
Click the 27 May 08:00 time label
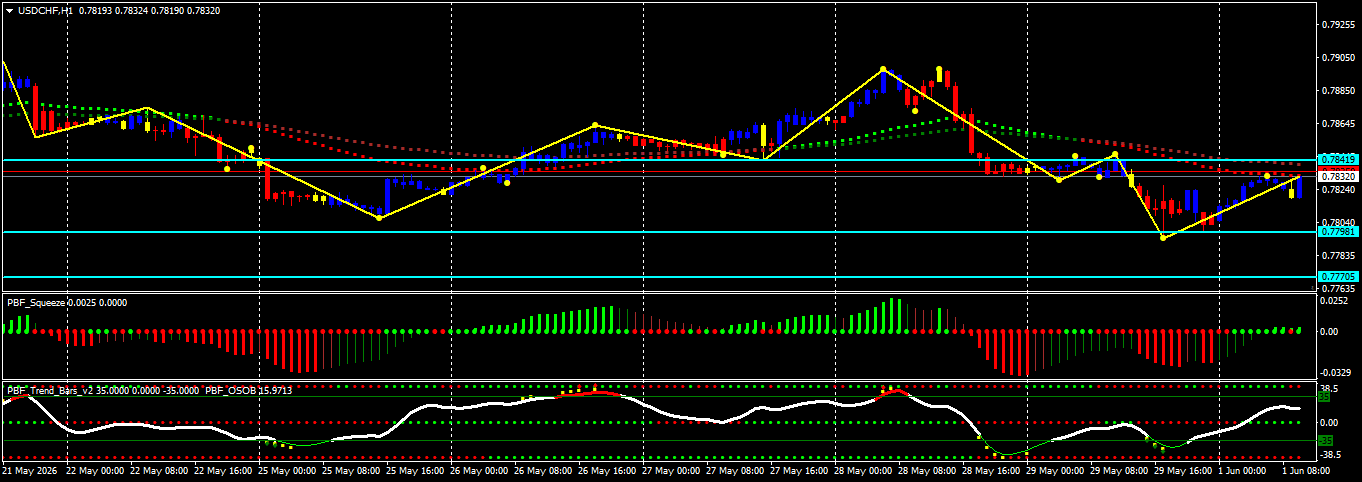coord(736,470)
